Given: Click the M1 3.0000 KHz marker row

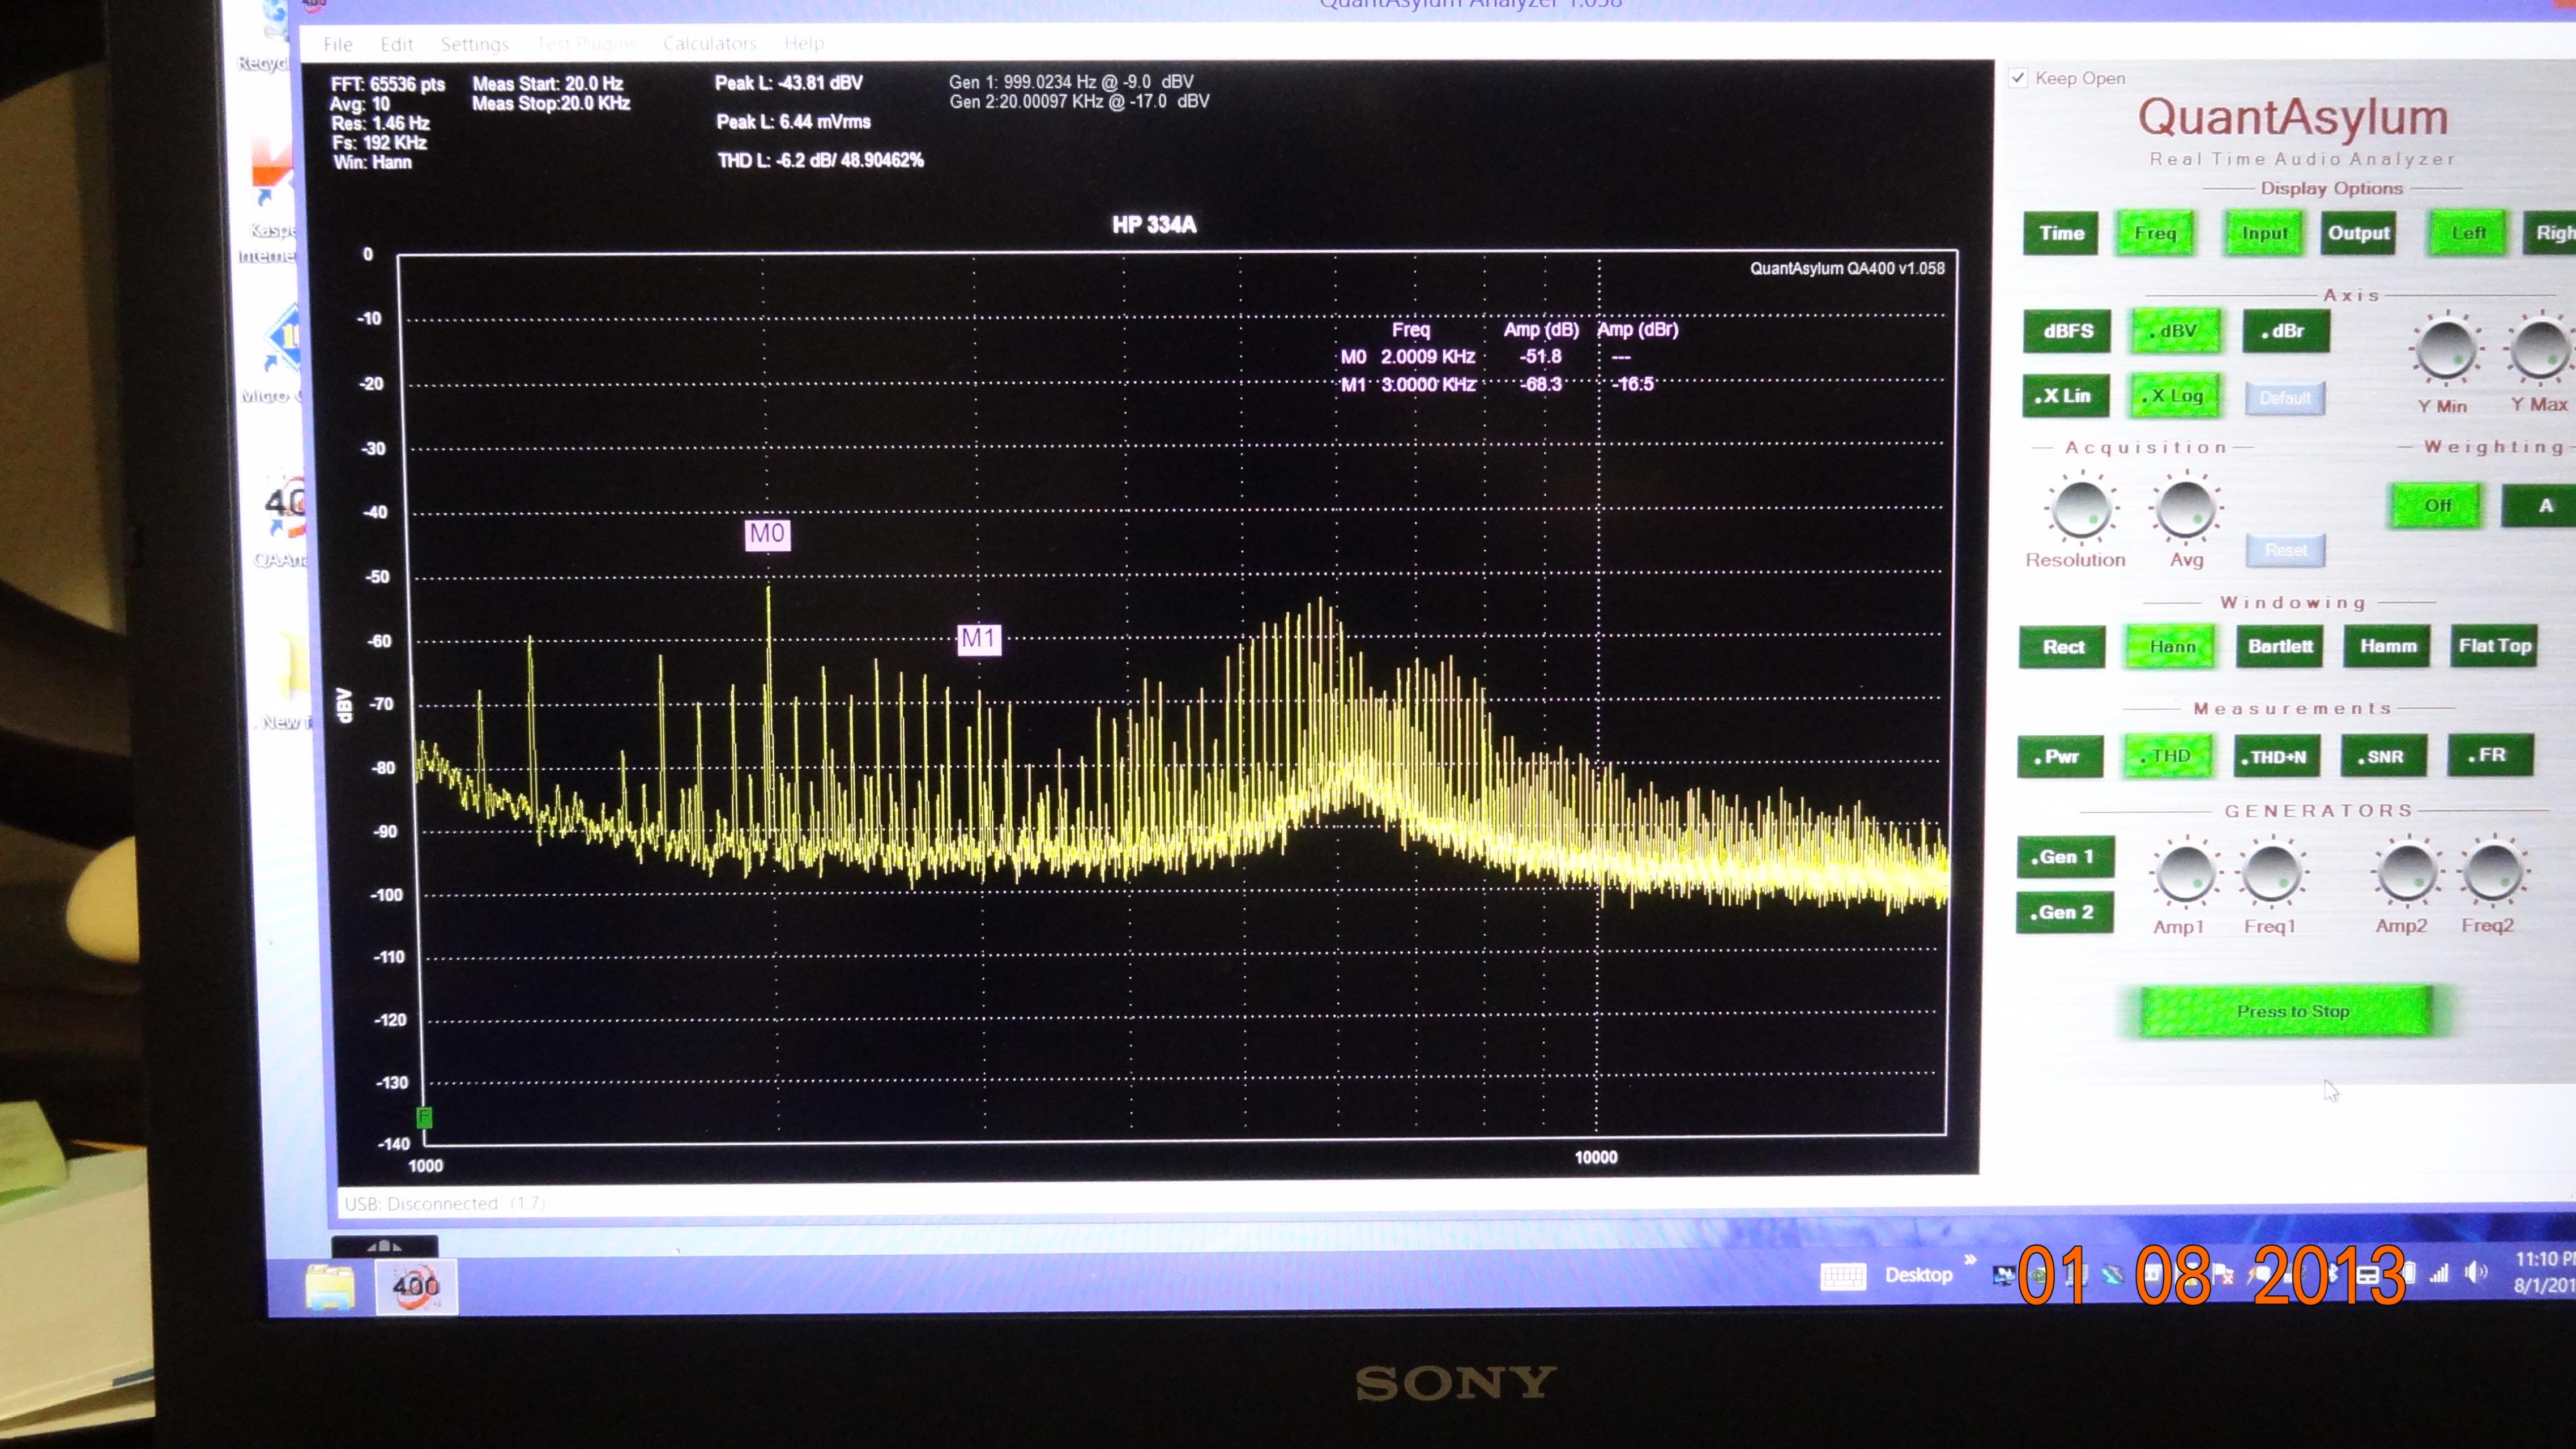Looking at the screenshot, I should click(x=1497, y=385).
